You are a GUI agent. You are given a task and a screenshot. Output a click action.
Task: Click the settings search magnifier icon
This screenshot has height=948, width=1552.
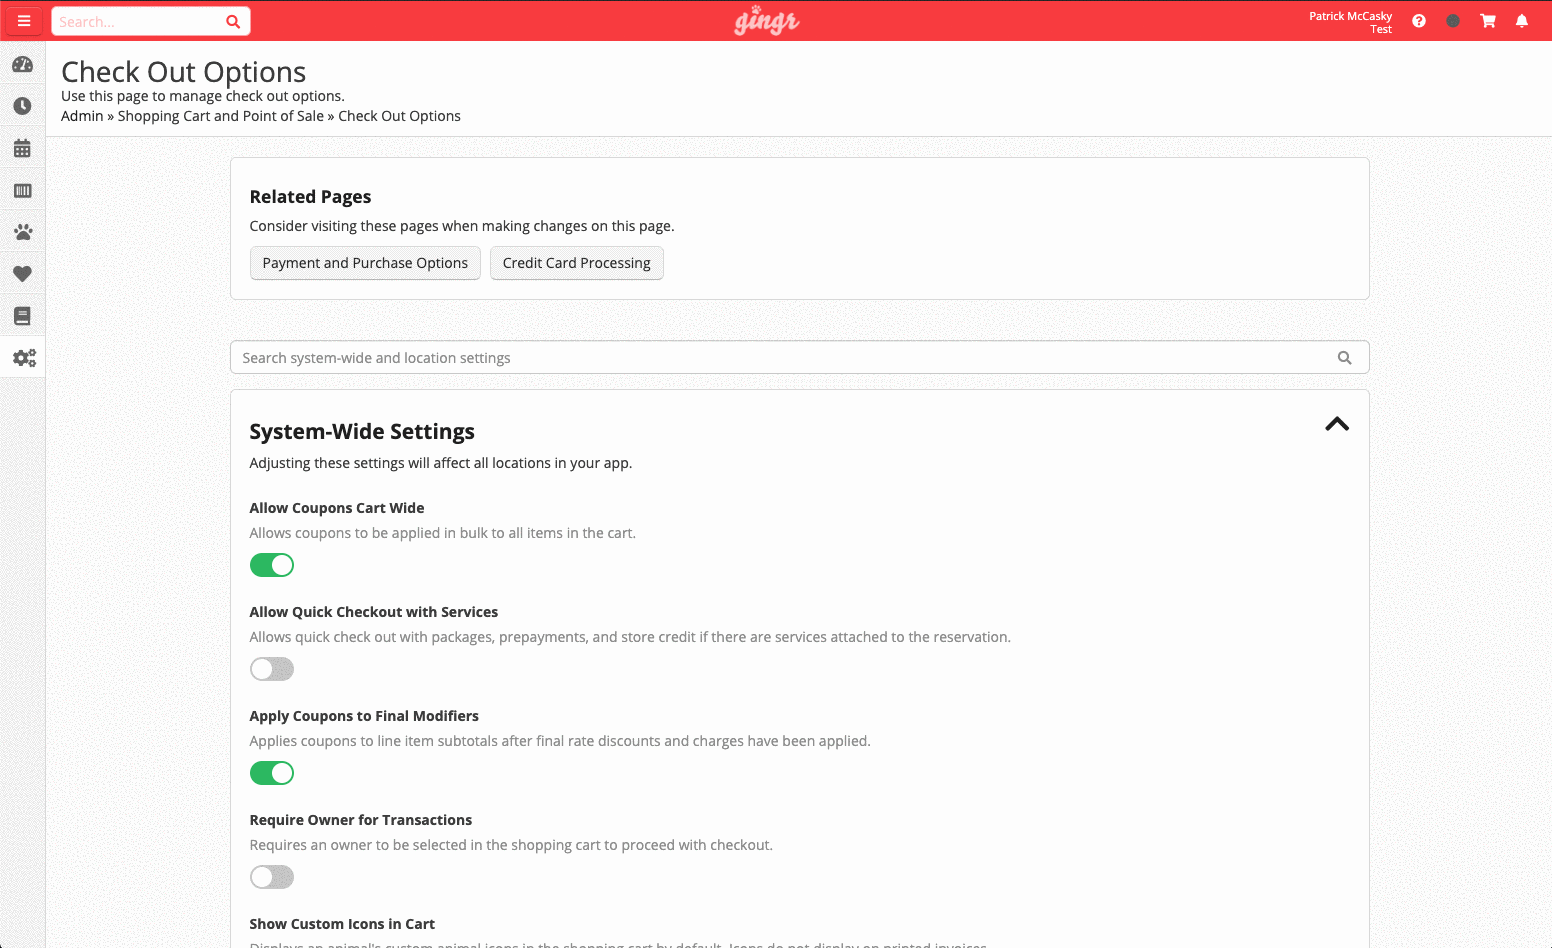point(1345,358)
